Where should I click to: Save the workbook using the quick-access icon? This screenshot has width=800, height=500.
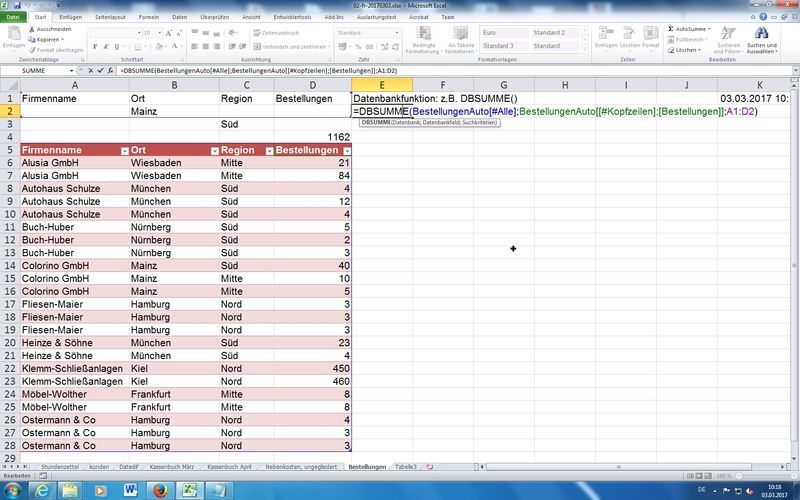pyautogui.click(x=19, y=6)
